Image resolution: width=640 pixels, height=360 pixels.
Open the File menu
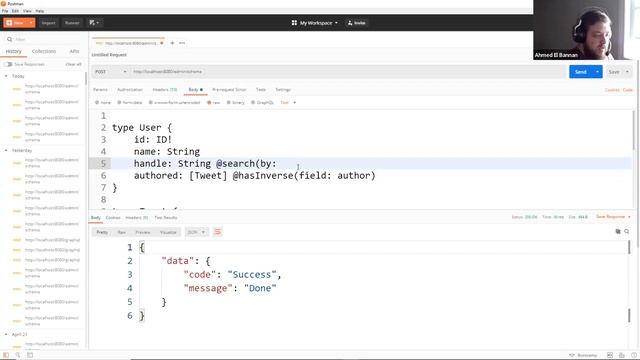[5, 11]
